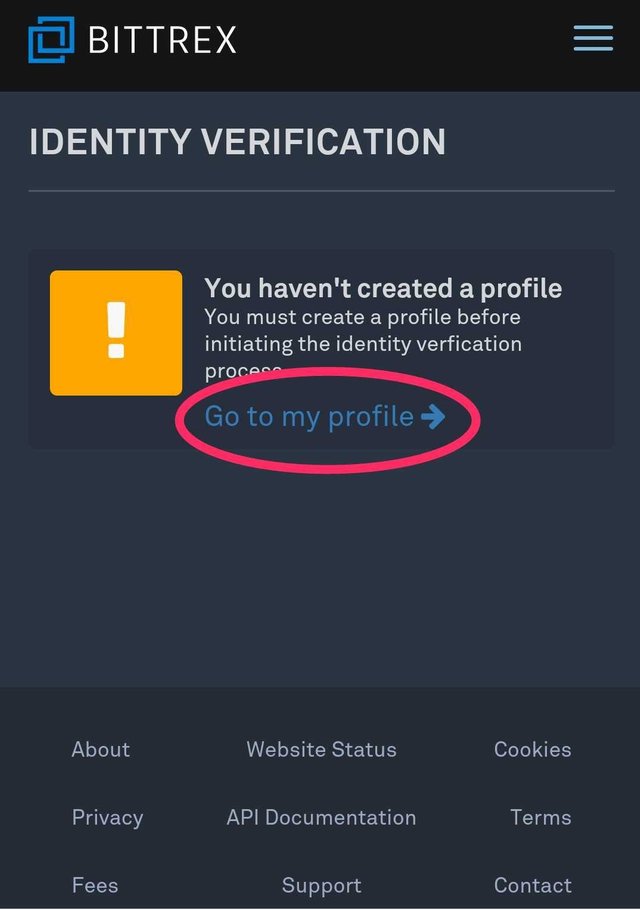Navigate to the Support page
This screenshot has height=910, width=640.
[x=321, y=885]
